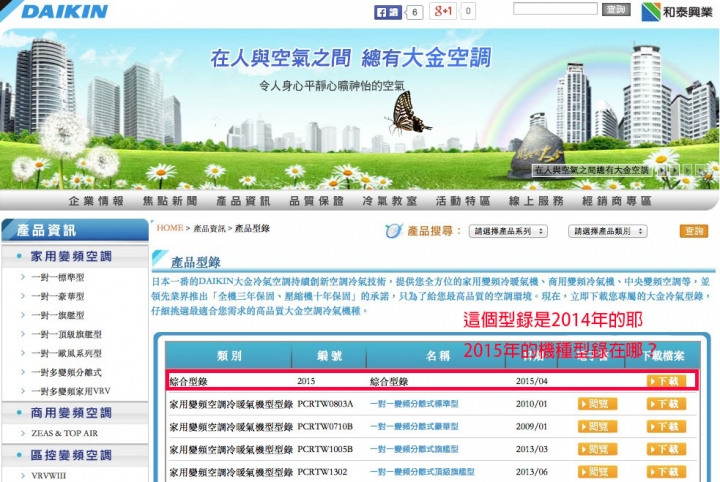Open the 經銷商專區 menu
This screenshot has width=720, height=482.
click(617, 201)
